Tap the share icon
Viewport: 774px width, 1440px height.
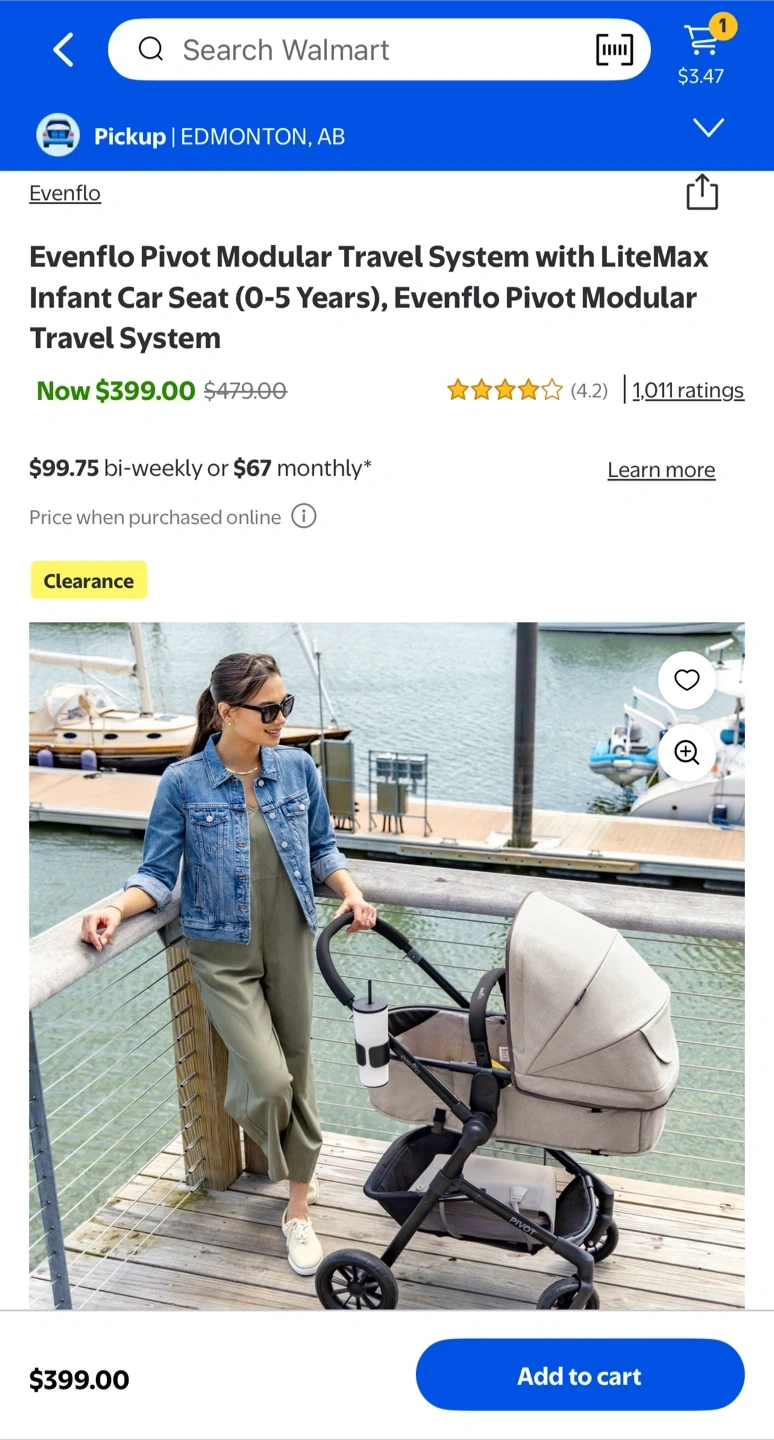(702, 192)
